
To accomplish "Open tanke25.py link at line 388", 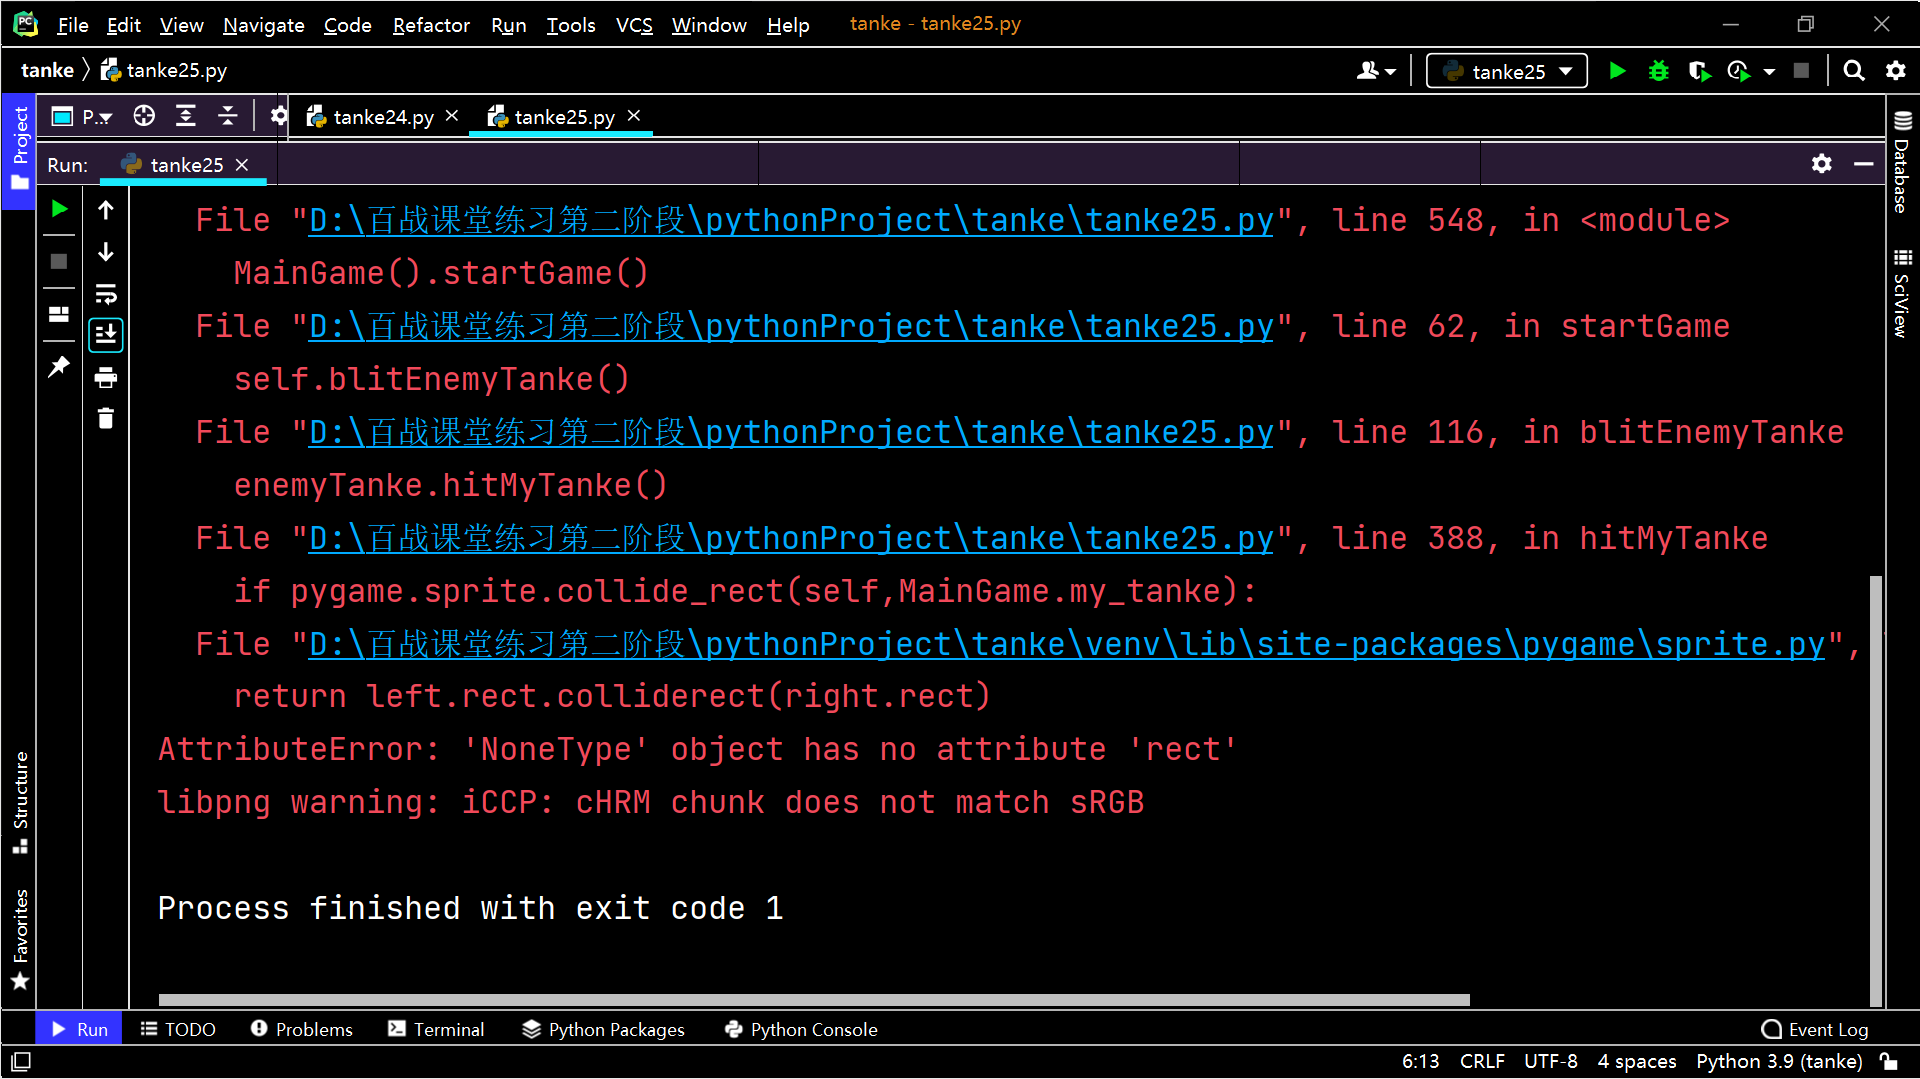I will [x=791, y=538].
